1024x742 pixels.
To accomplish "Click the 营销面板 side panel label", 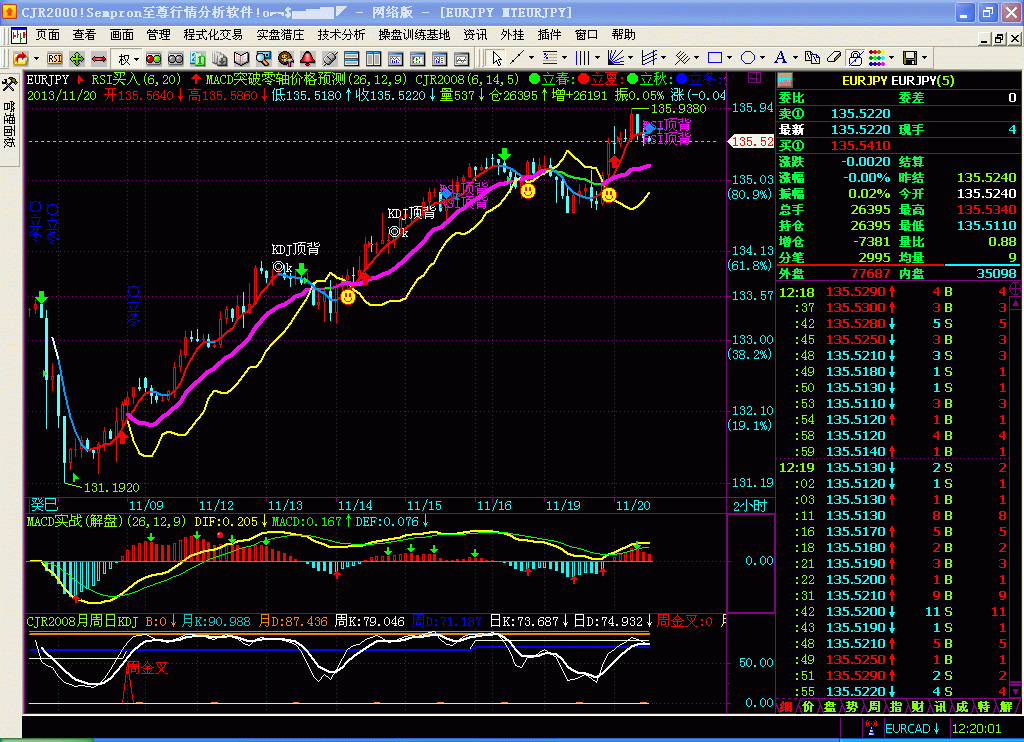I will [x=9, y=123].
